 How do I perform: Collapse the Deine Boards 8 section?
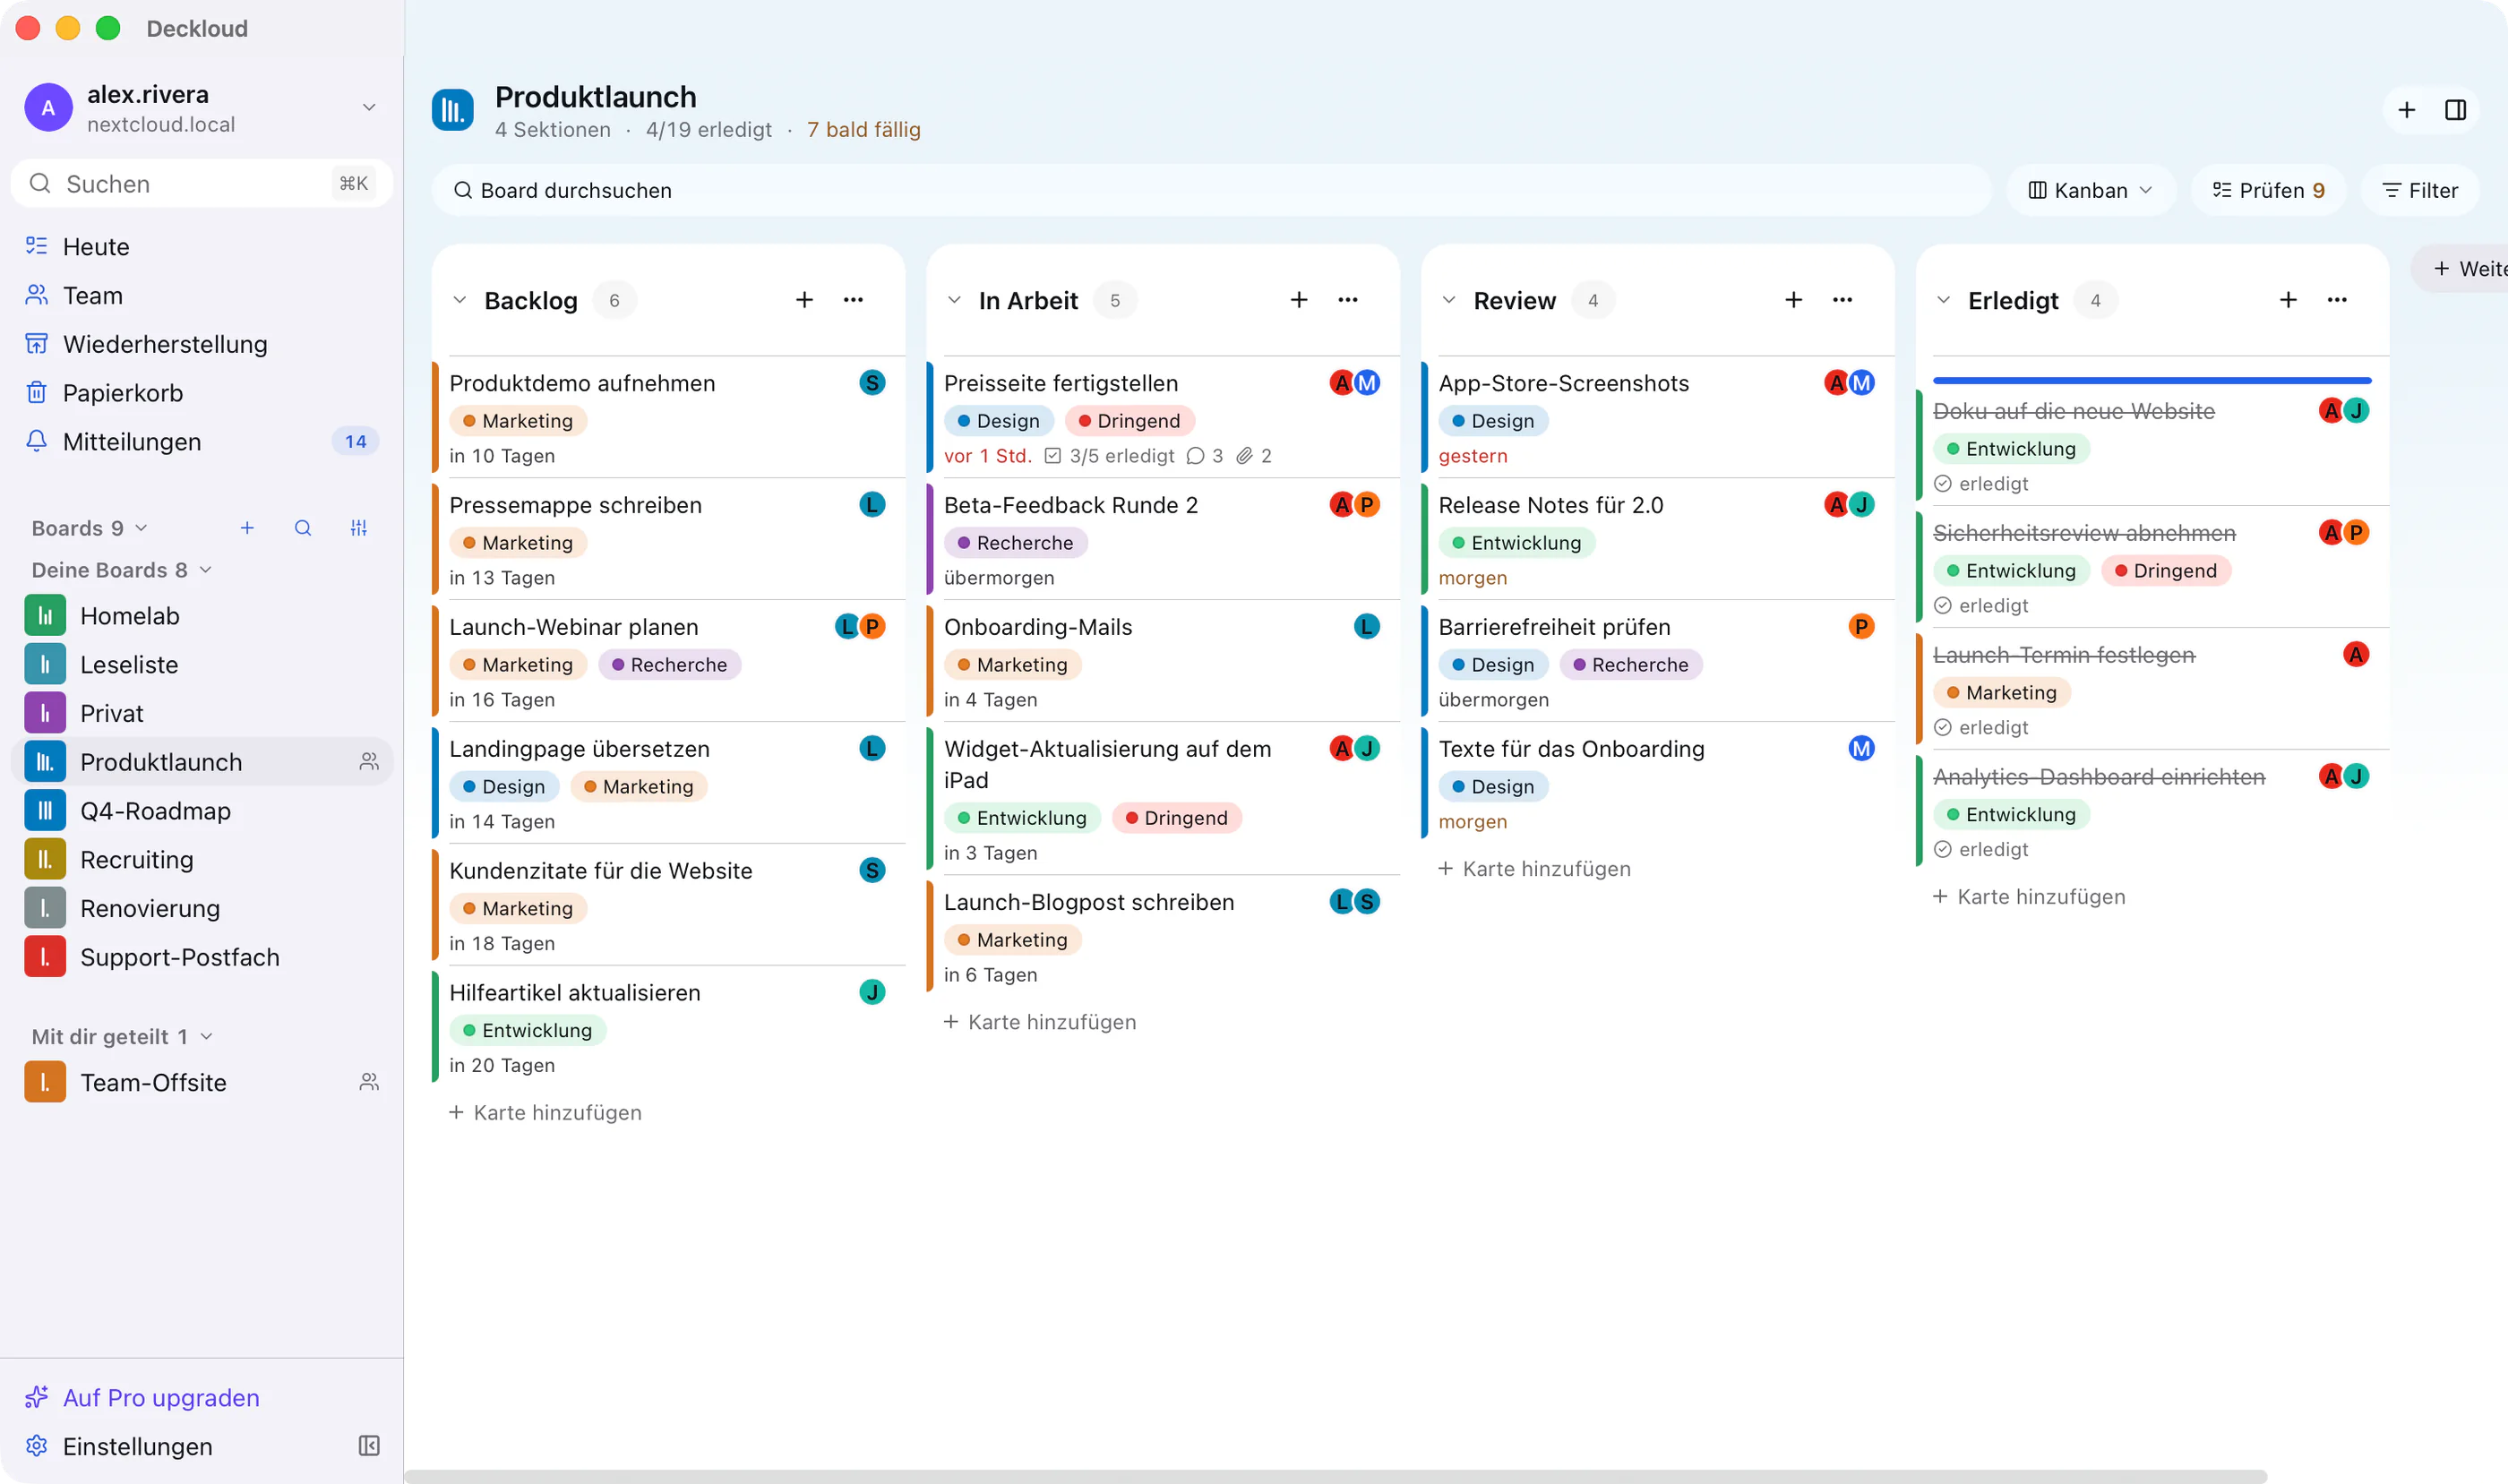click(x=122, y=570)
